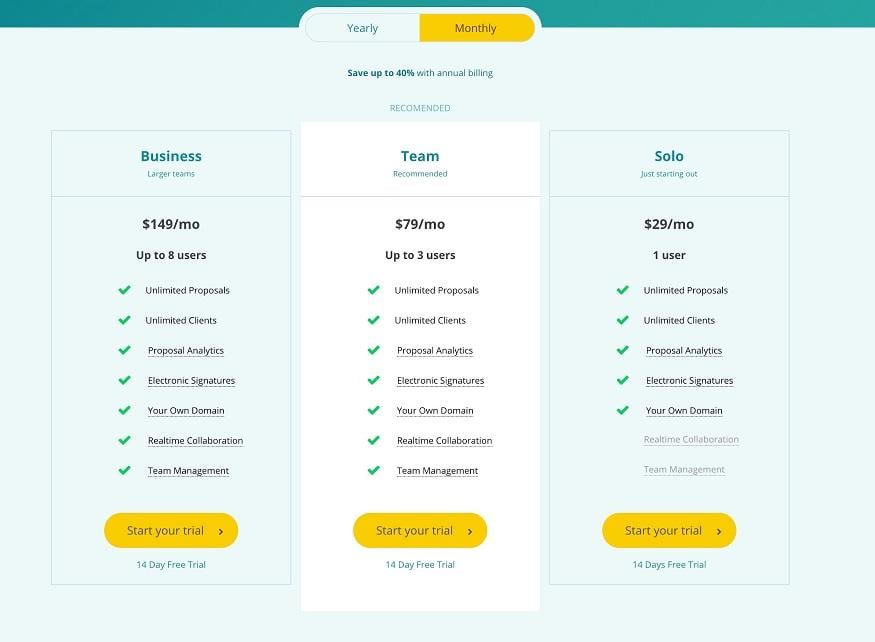Start your trial for the Team plan
Screen dimensions: 875x642
420,530
